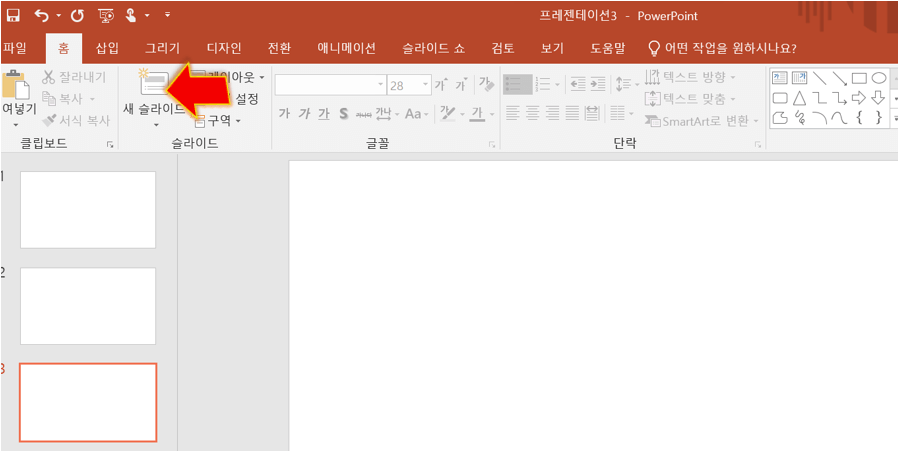Open the 텍스트 방향 dropdown
898x451 pixels.
[x=690, y=77]
